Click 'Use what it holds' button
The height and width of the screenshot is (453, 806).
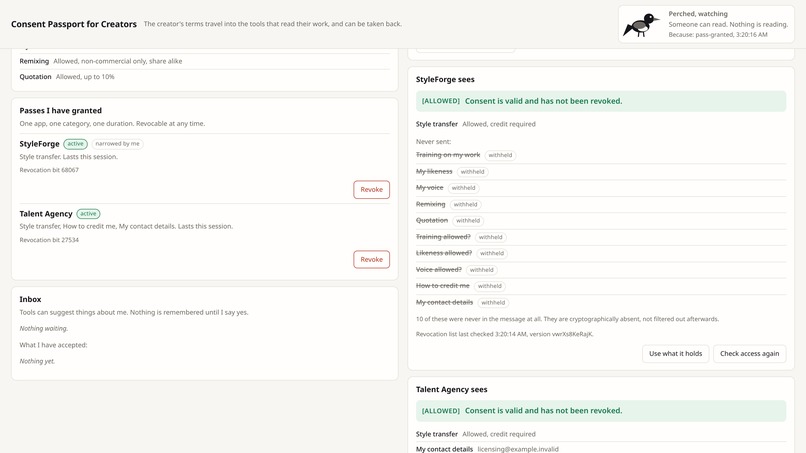tap(675, 353)
